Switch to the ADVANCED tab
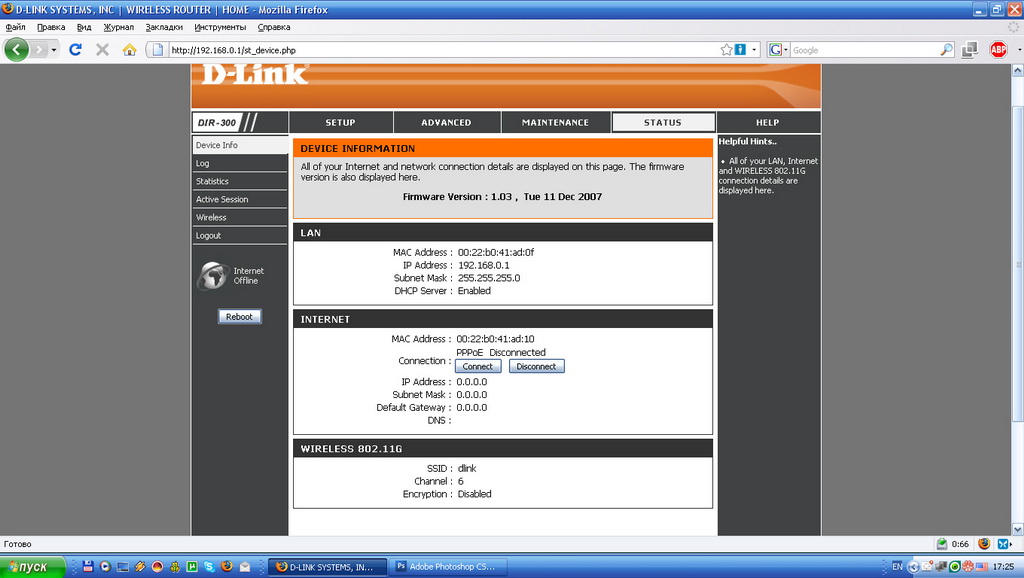Viewport: 1024px width, 578px height. coord(446,122)
